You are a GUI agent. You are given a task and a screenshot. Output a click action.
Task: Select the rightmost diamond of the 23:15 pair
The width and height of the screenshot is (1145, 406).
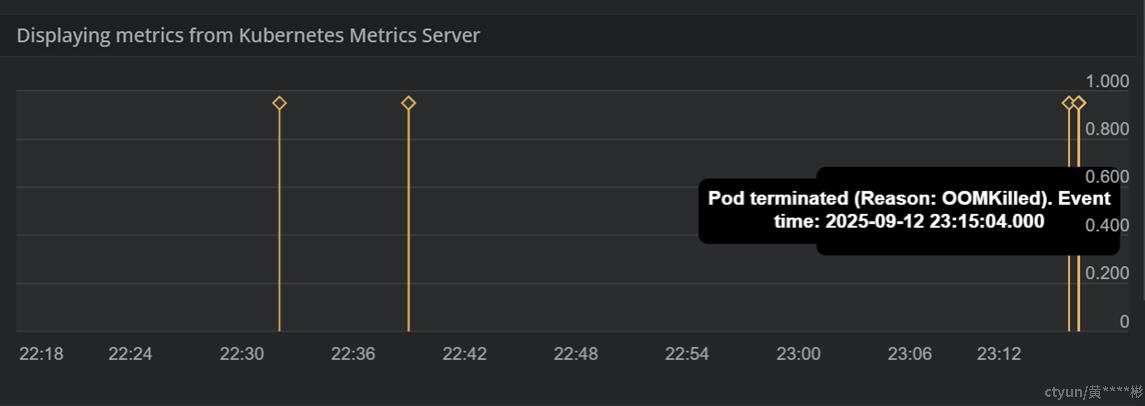tap(1079, 103)
